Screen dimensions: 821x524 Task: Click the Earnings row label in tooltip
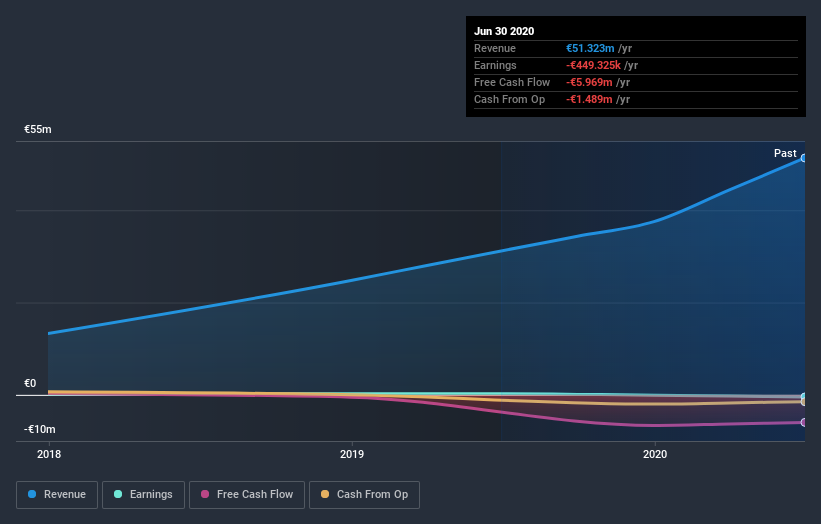click(x=495, y=65)
